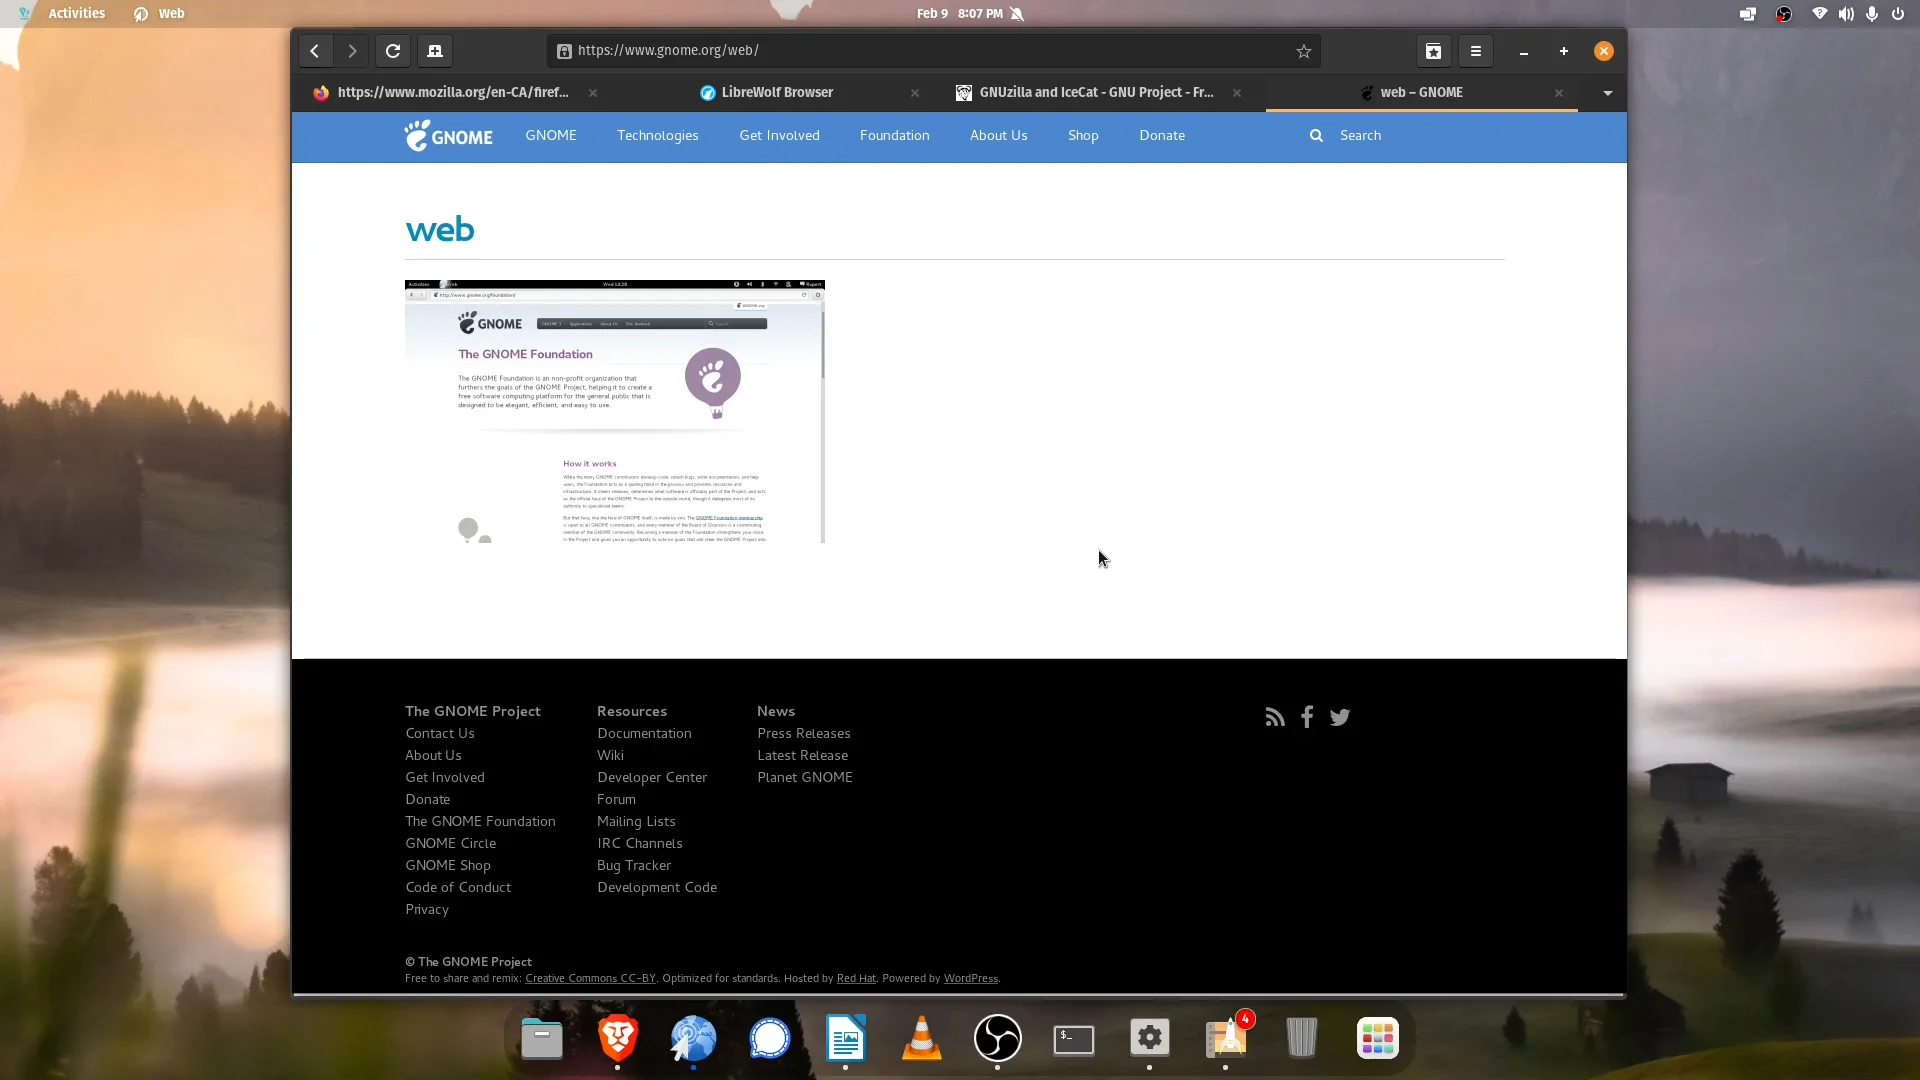
Task: Show the applications grid from the dock
Action: (x=1377, y=1039)
